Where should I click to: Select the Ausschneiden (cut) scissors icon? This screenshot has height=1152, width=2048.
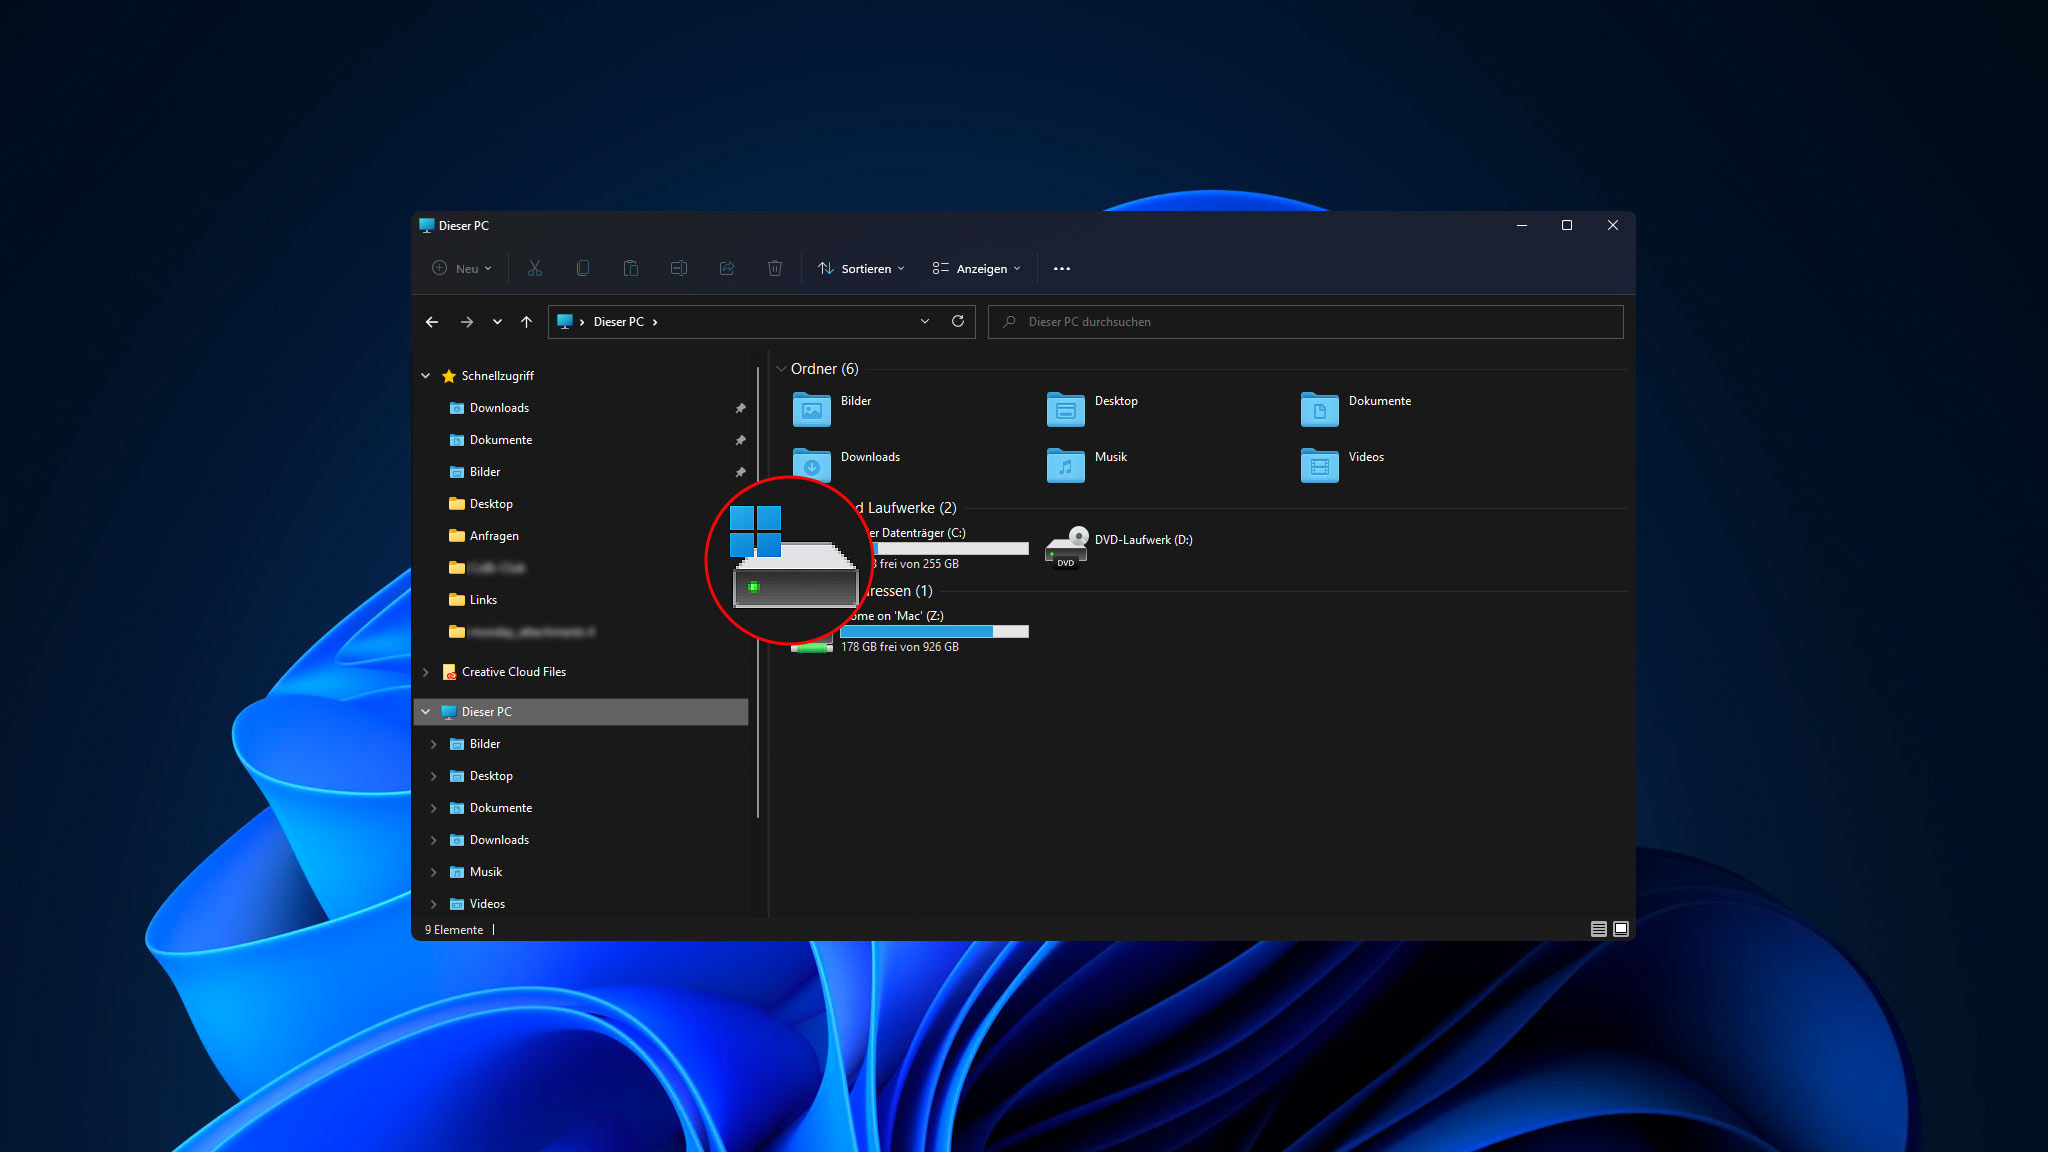coord(534,268)
